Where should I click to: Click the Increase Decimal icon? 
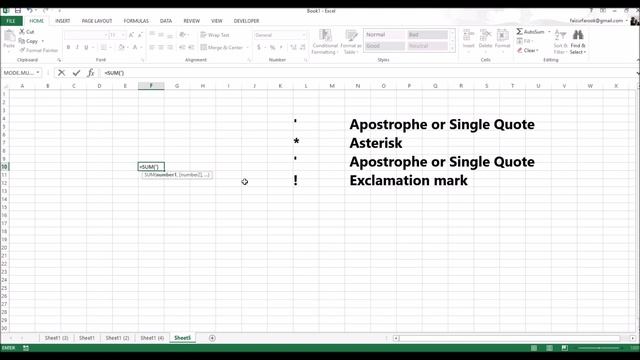coord(293,47)
